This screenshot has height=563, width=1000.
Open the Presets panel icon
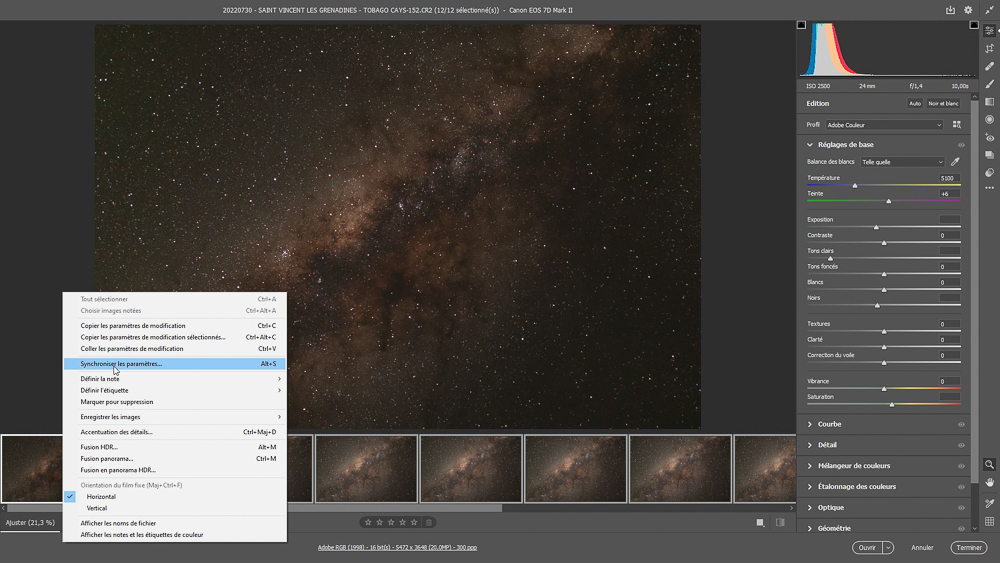989,172
